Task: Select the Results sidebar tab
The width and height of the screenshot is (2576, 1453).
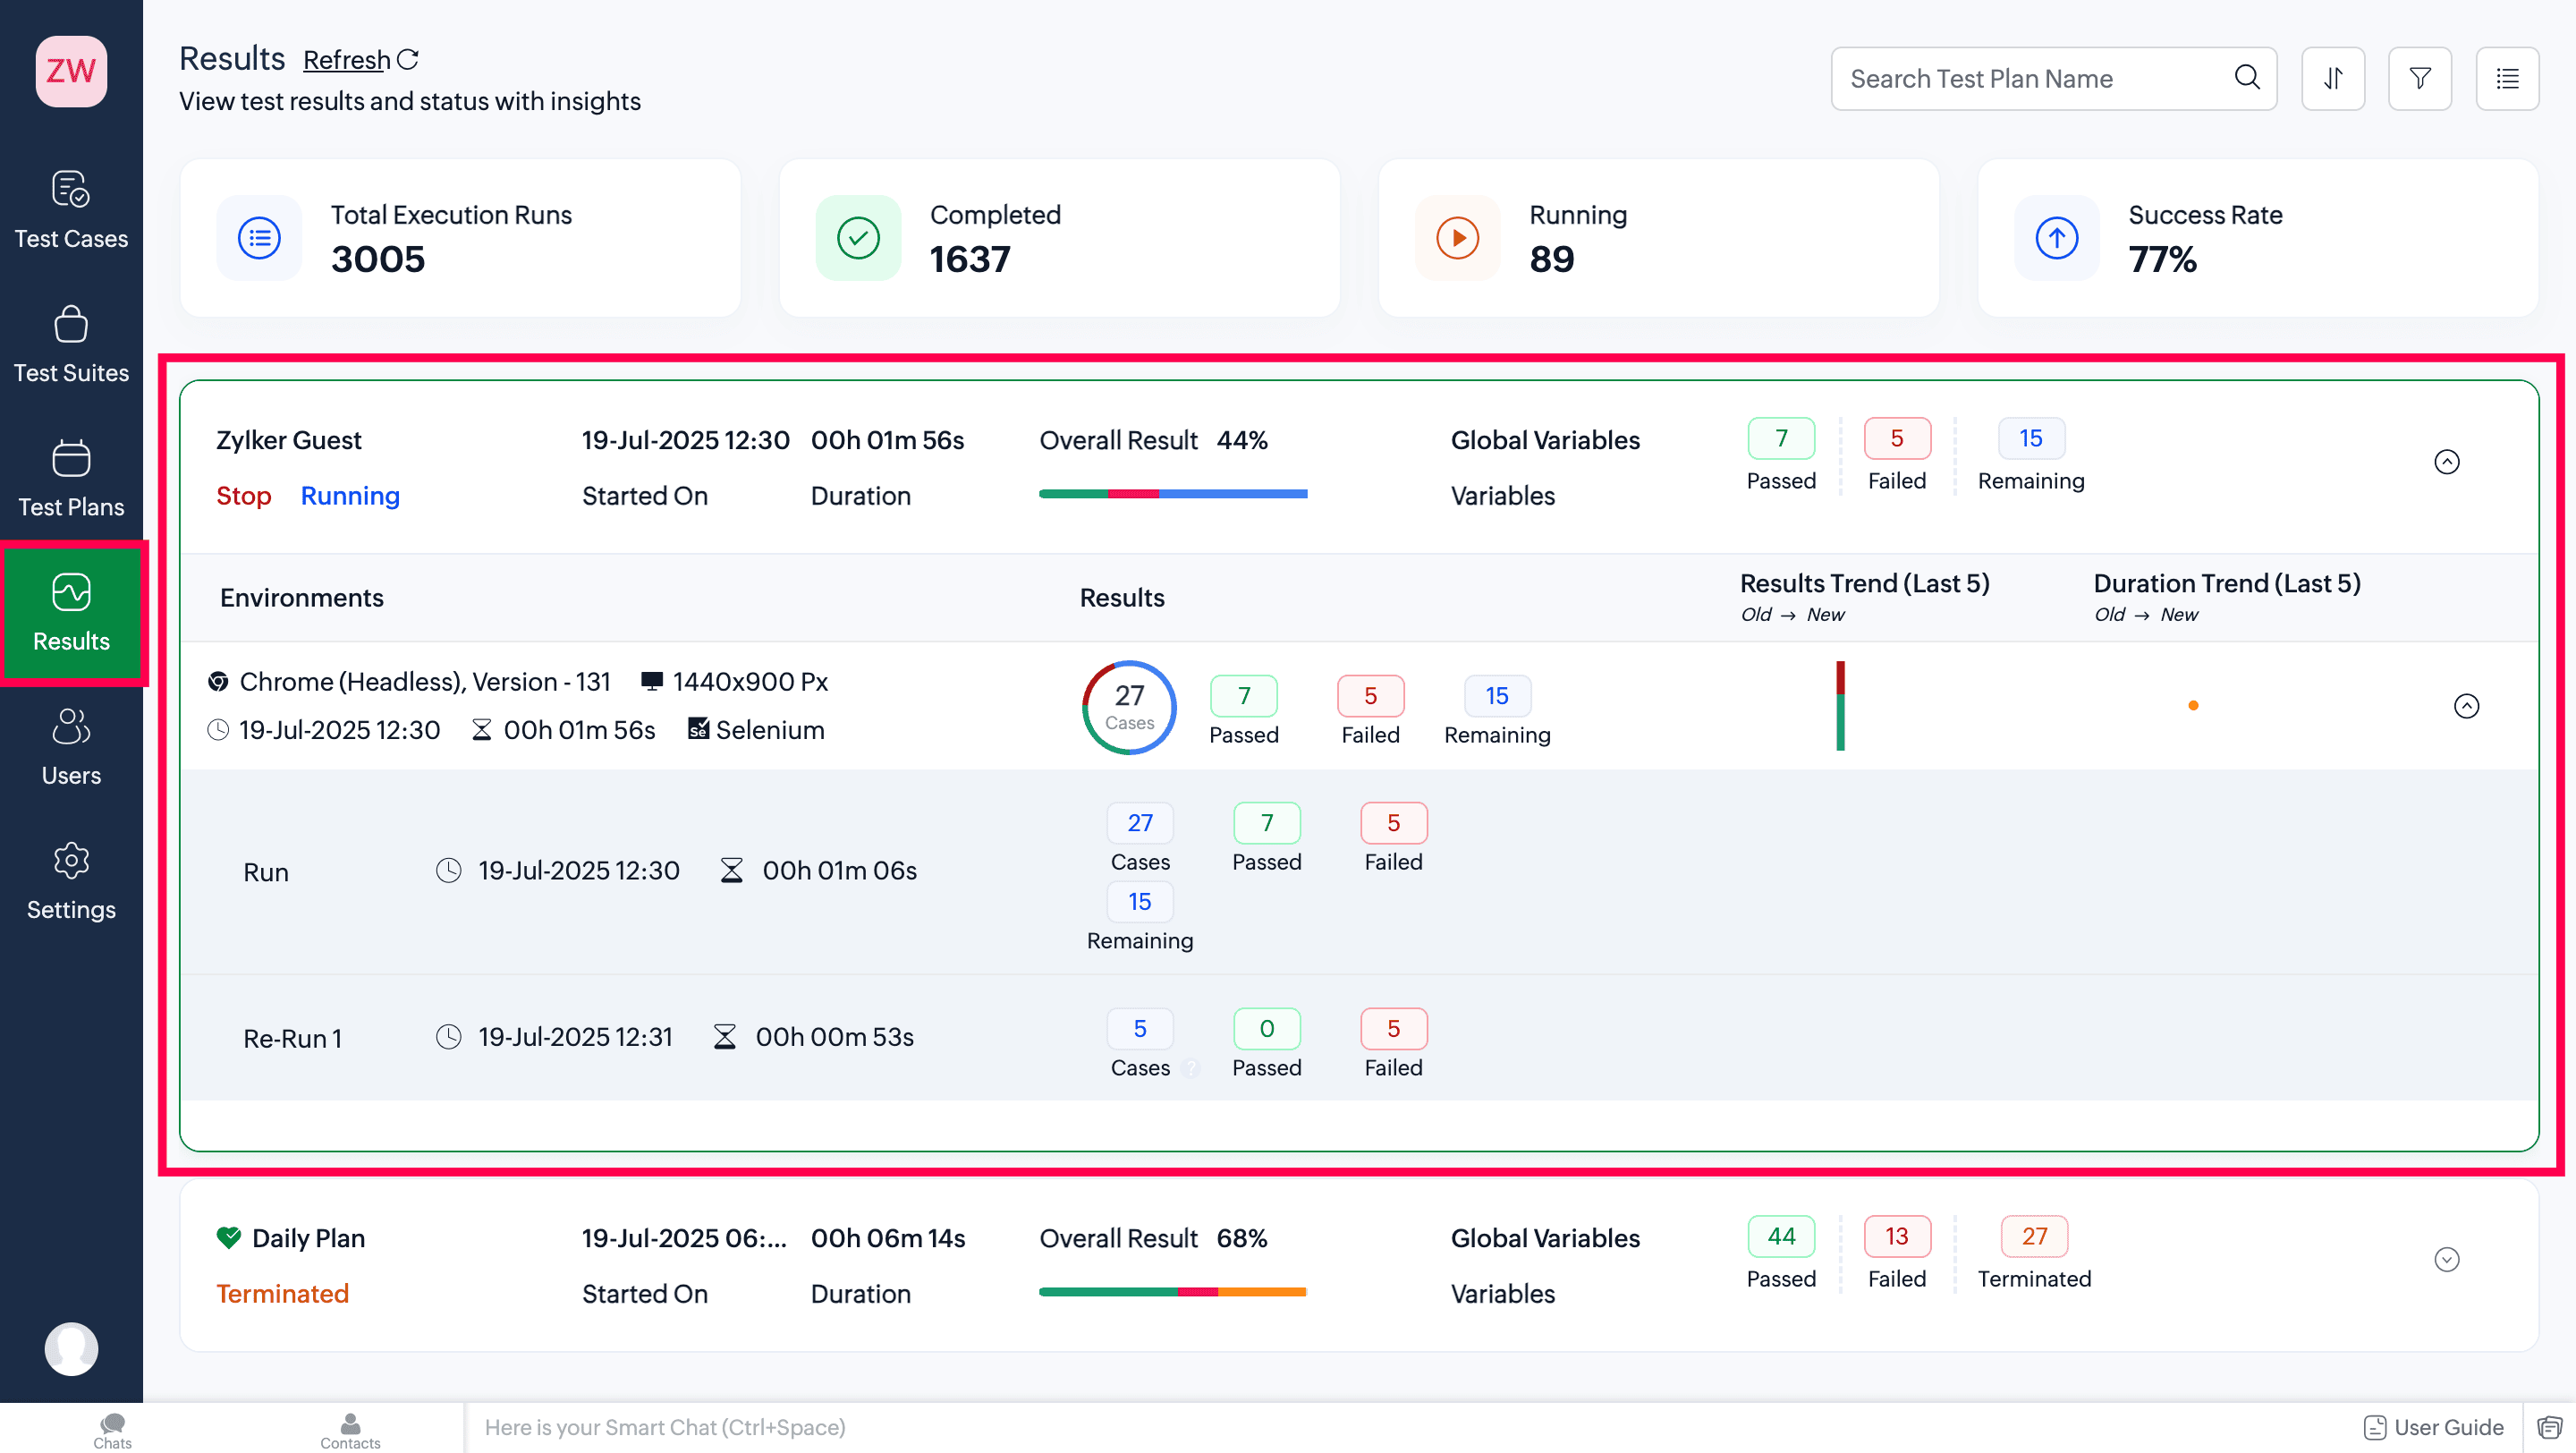Action: (x=71, y=612)
